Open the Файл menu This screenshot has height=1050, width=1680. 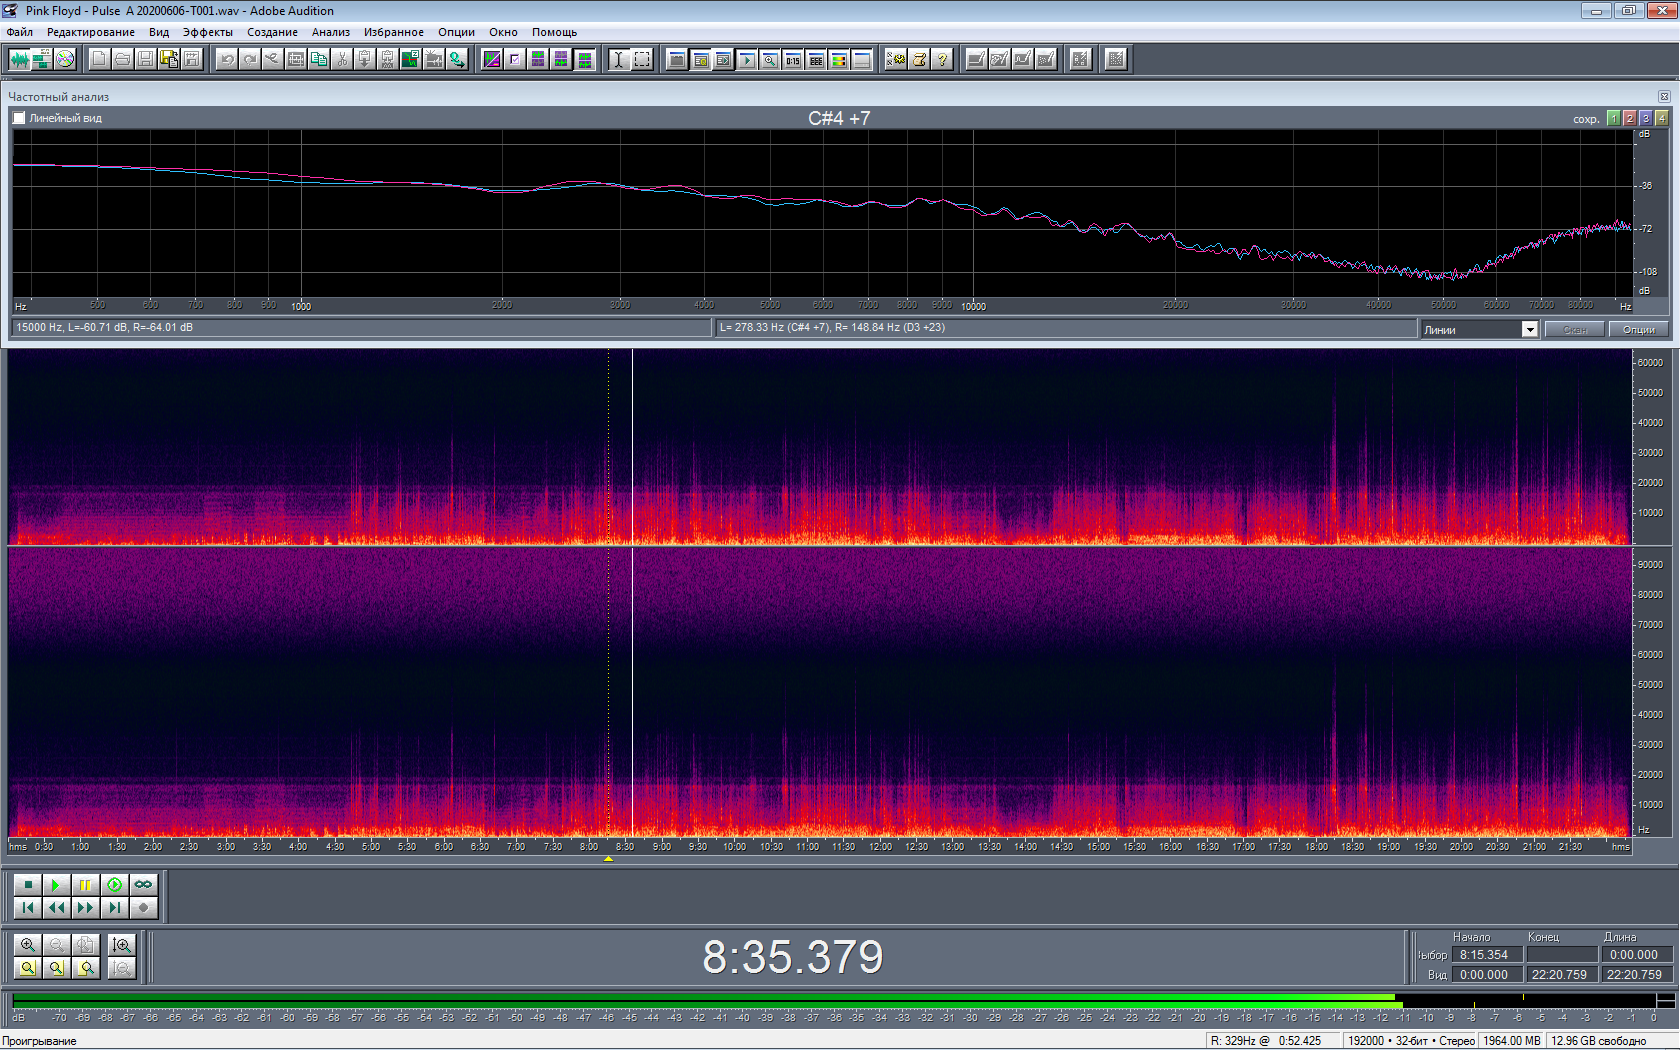pos(19,32)
